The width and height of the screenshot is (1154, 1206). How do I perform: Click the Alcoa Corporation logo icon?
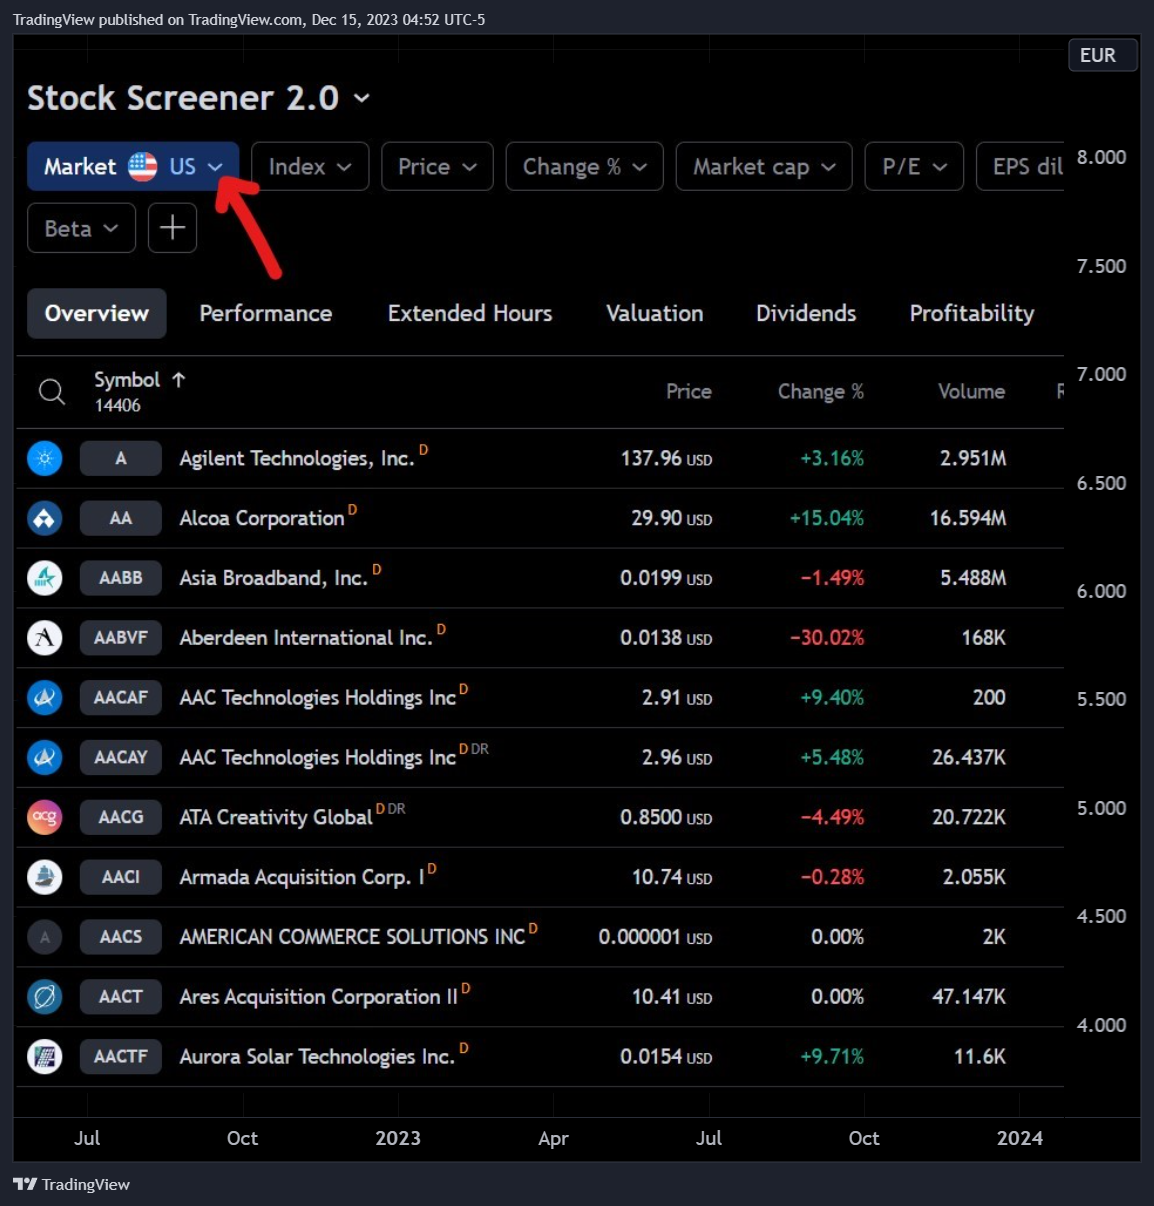[x=45, y=518]
